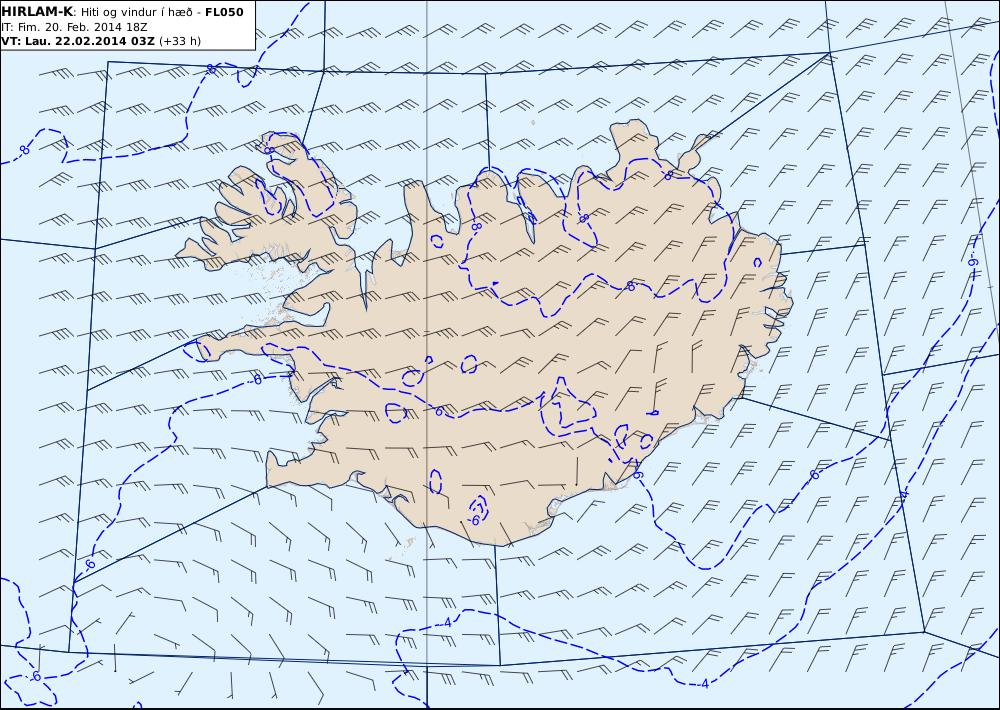The image size is (1000, 710).
Task: Click the 'VT: Lau. 22.02.2014 03Z' valid time
Action: [x=78, y=41]
